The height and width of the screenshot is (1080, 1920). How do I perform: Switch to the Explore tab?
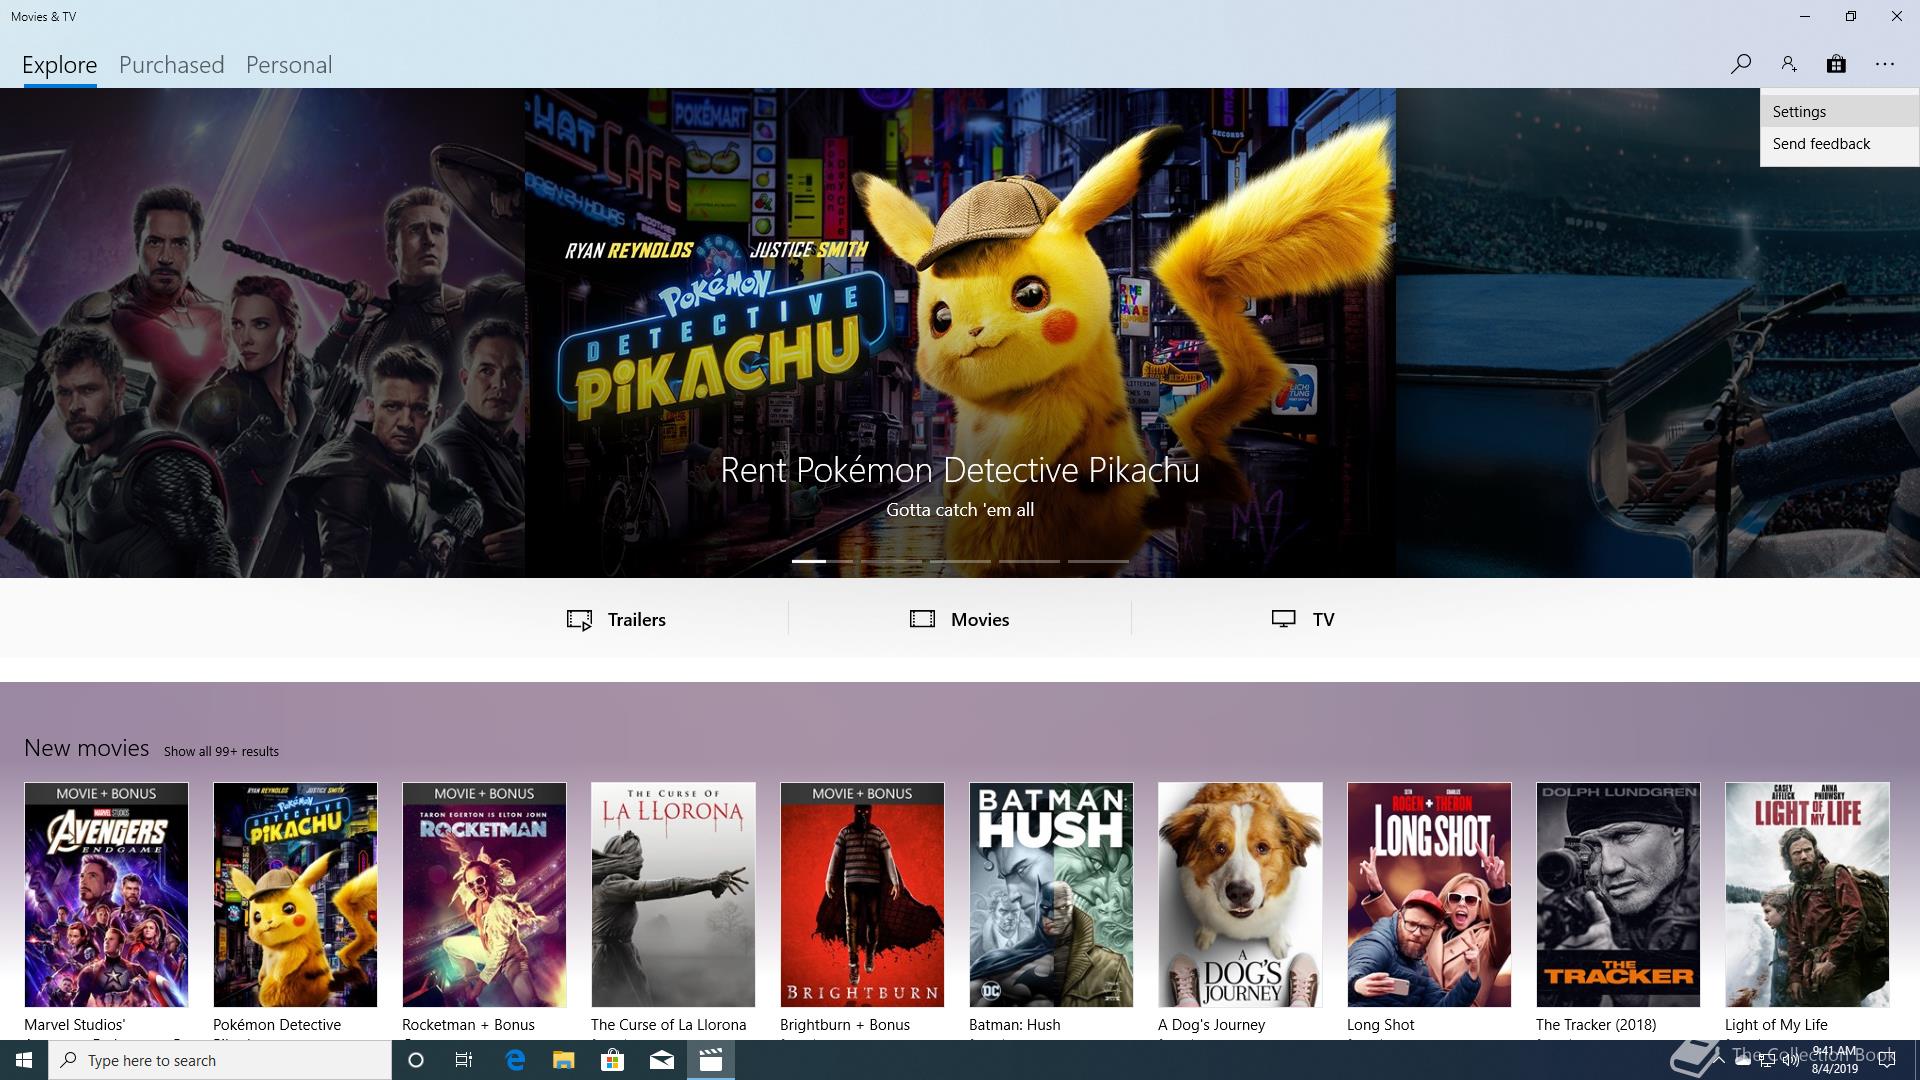(60, 65)
